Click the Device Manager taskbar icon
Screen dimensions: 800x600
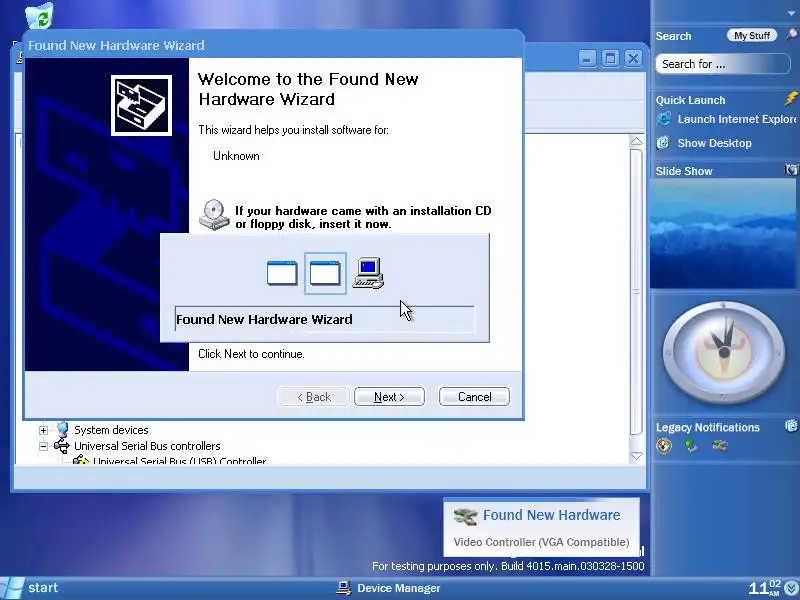point(344,588)
